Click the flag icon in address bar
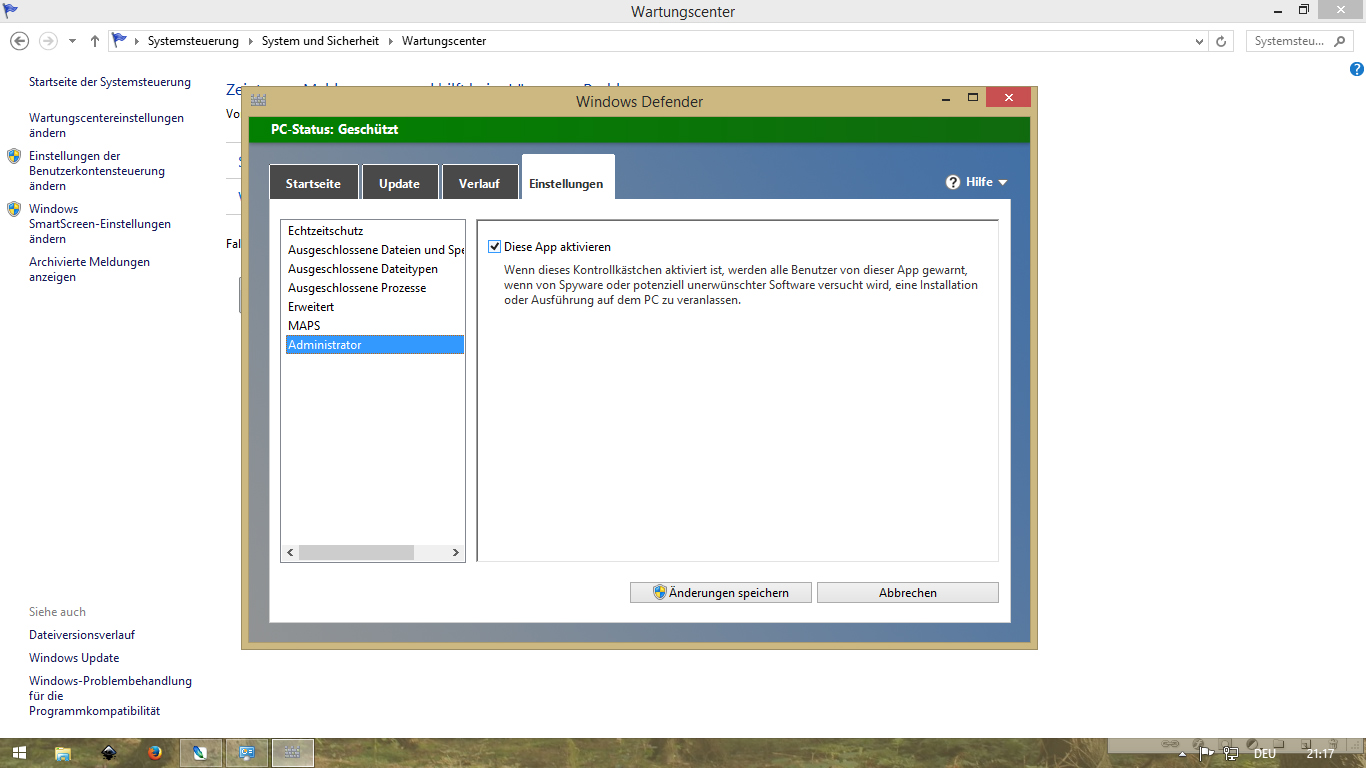The width and height of the screenshot is (1366, 768). pyautogui.click(x=120, y=40)
